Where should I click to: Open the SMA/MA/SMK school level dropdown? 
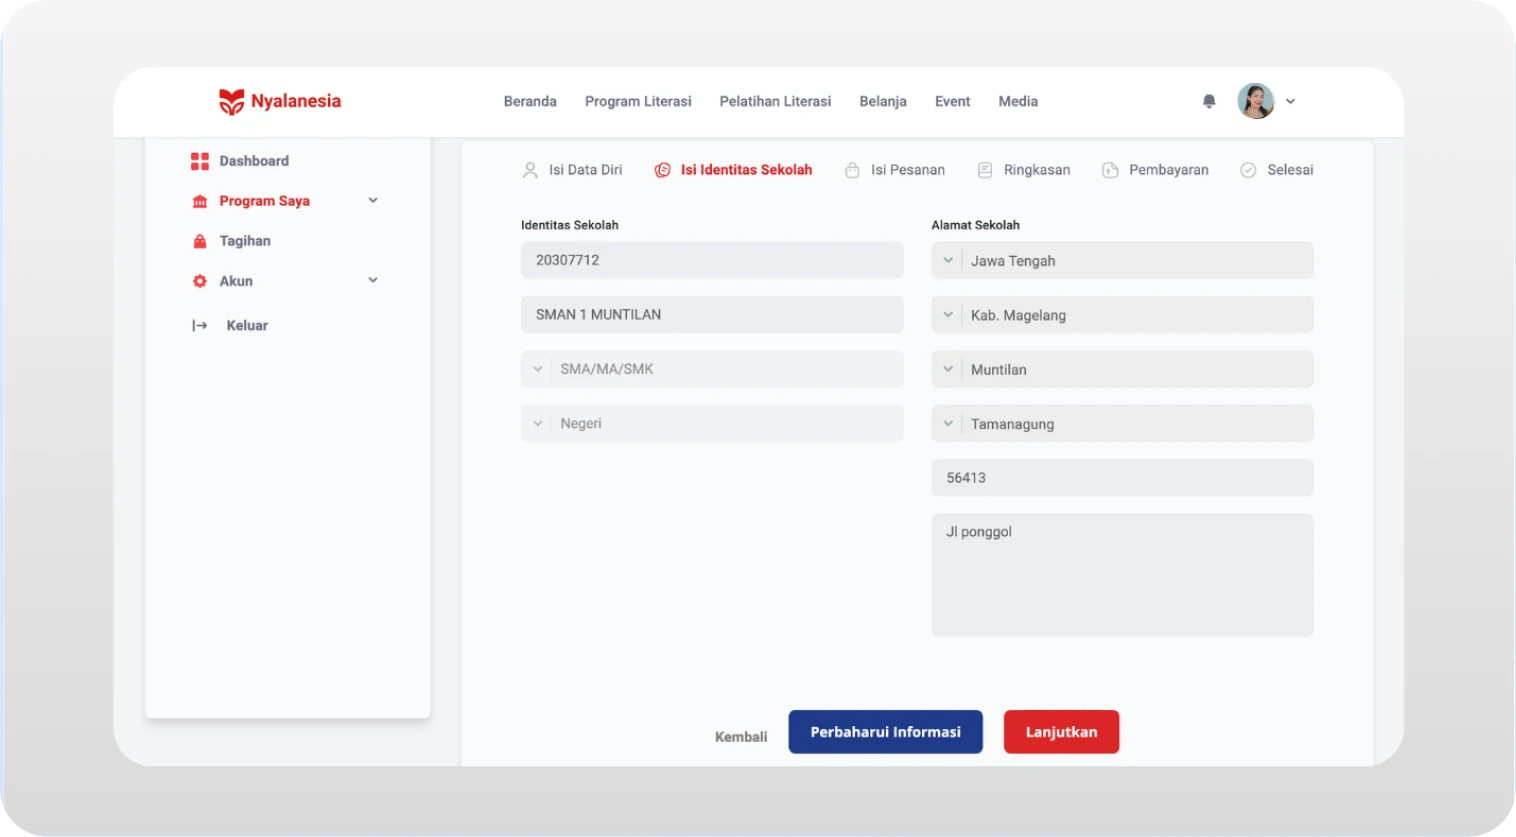712,369
